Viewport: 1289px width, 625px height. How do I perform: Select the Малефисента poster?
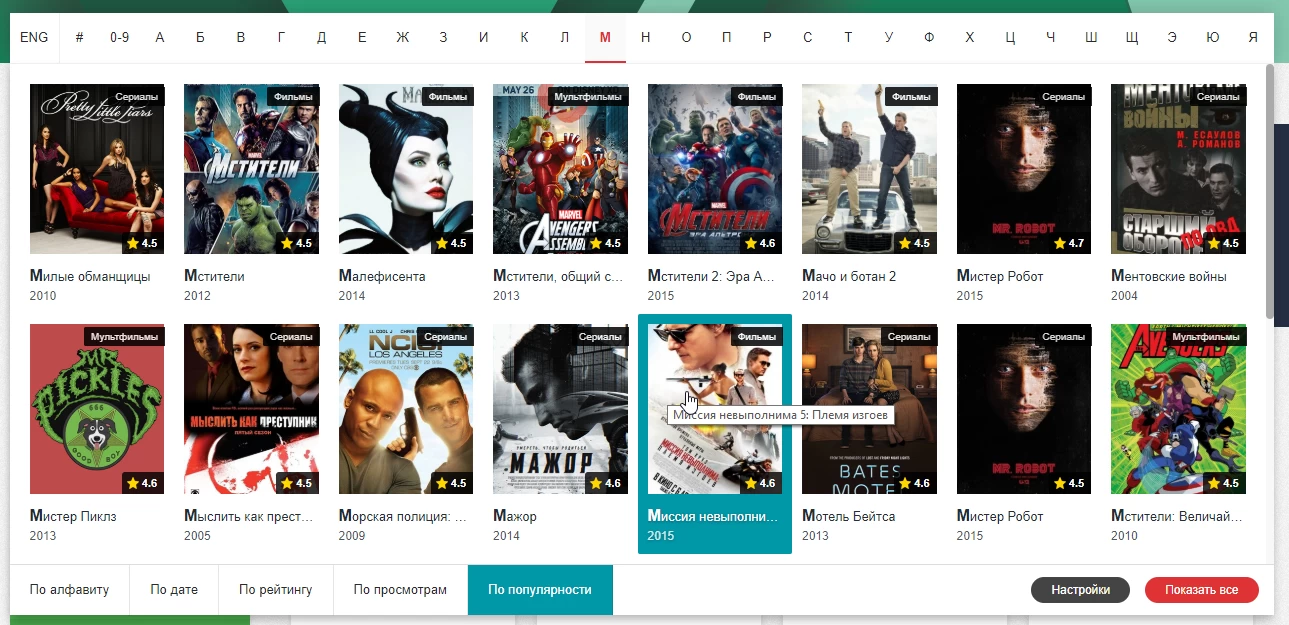pos(406,169)
